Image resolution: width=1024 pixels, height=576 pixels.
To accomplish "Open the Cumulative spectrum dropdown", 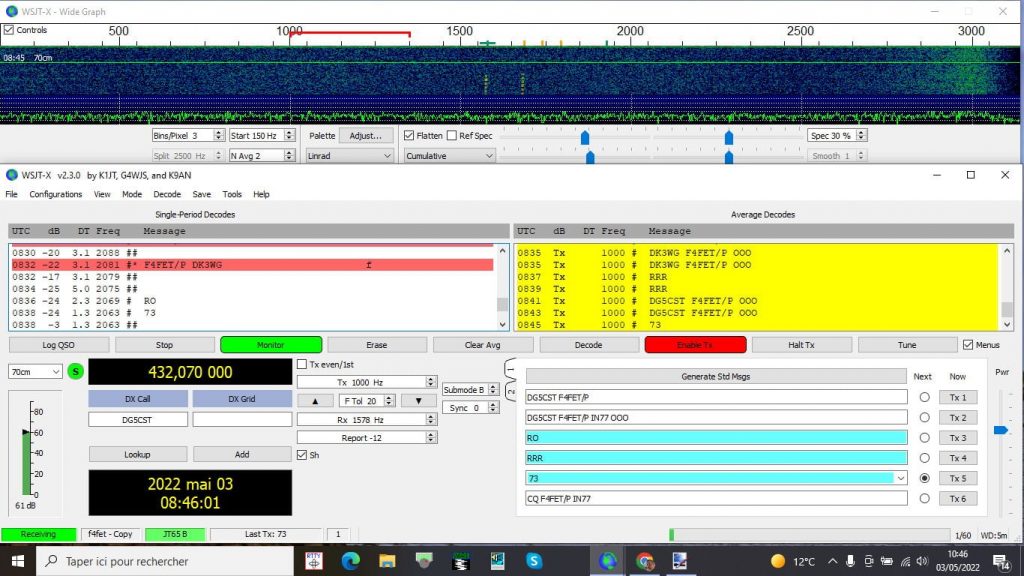I will (449, 156).
